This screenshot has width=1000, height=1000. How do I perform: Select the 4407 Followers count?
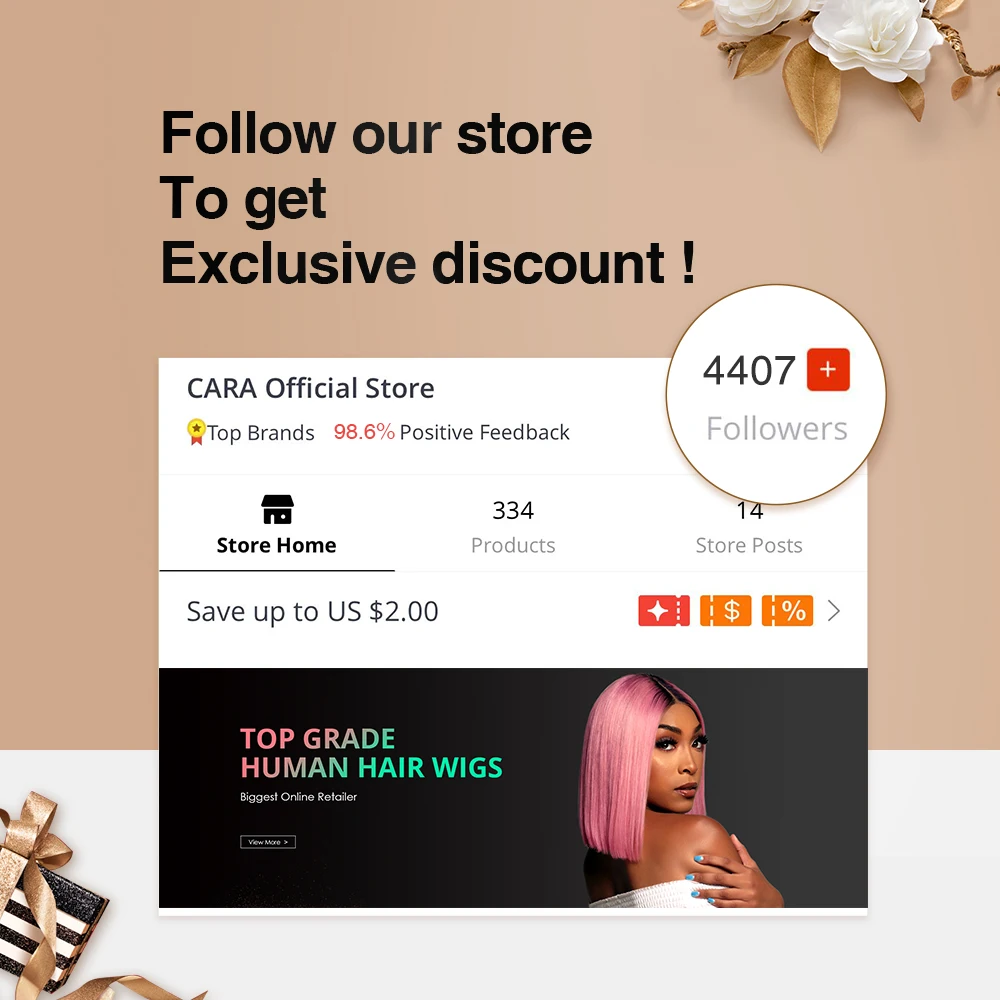tap(749, 370)
